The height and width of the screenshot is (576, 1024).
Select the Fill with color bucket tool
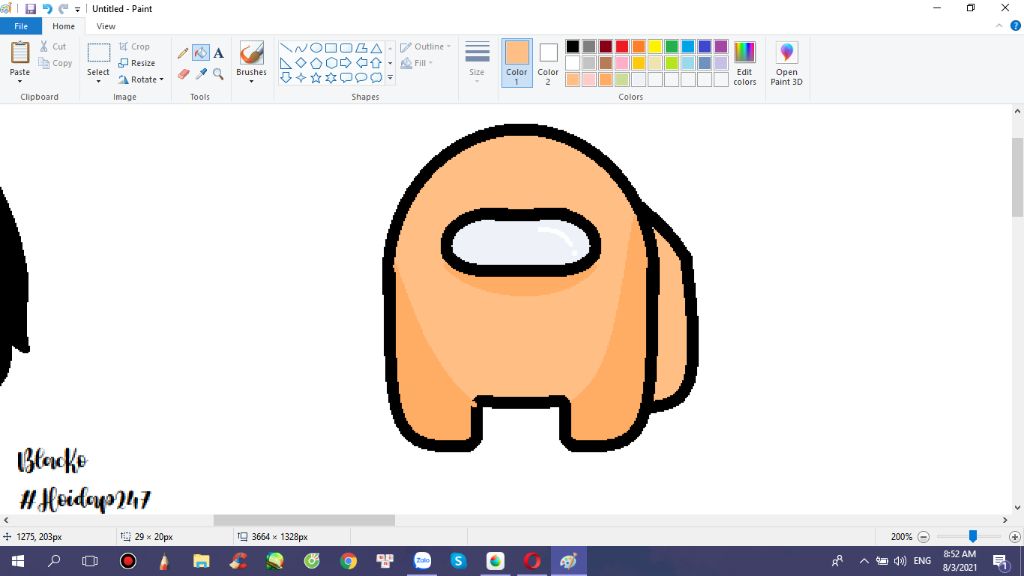tap(200, 53)
